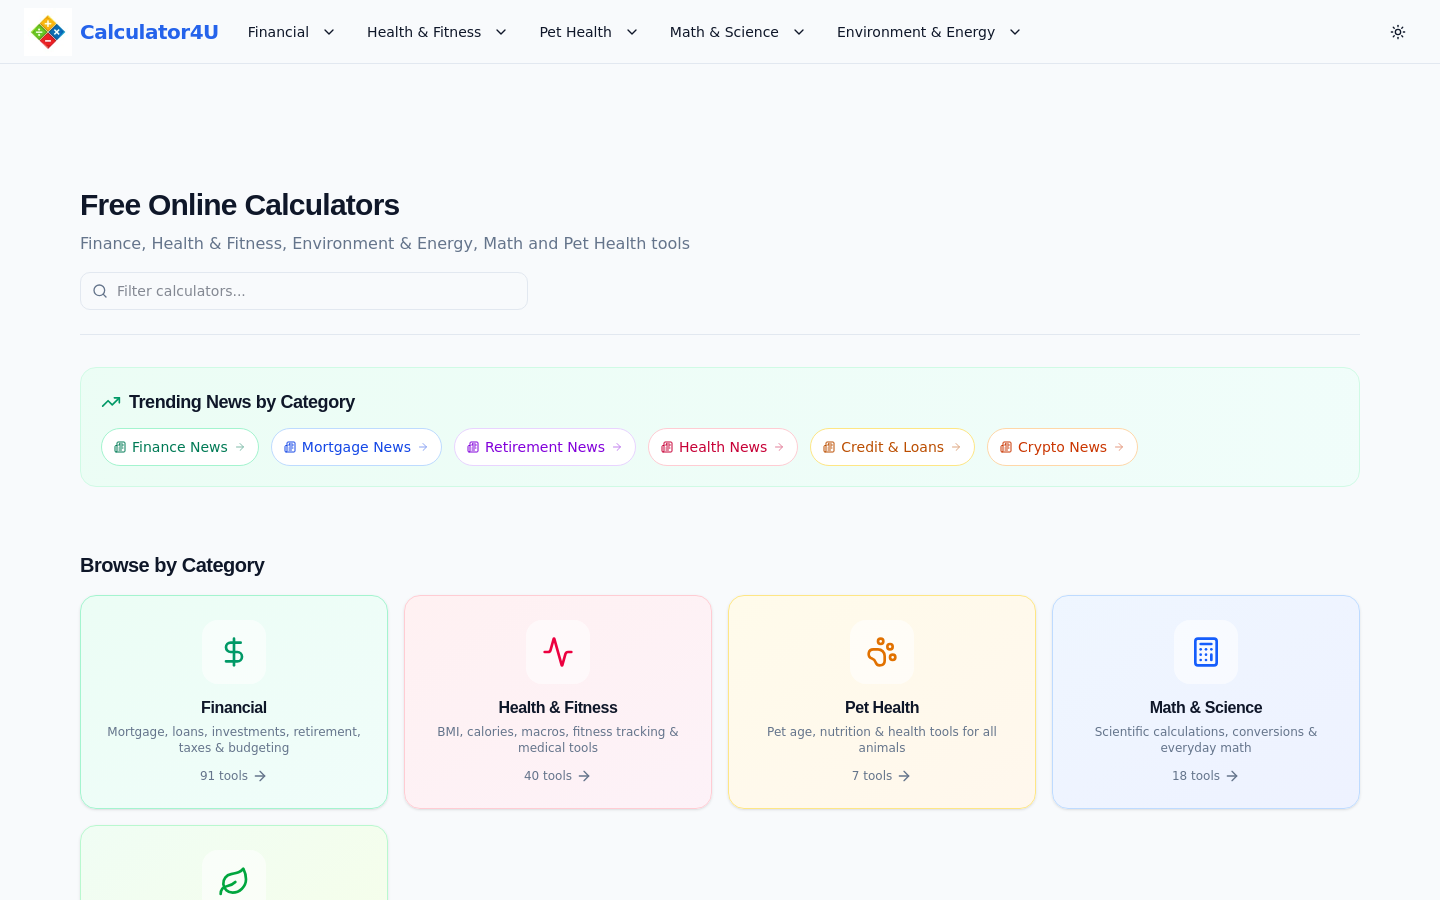Click the newspaper icon in Retirement News
The image size is (1440, 900).
tap(473, 447)
